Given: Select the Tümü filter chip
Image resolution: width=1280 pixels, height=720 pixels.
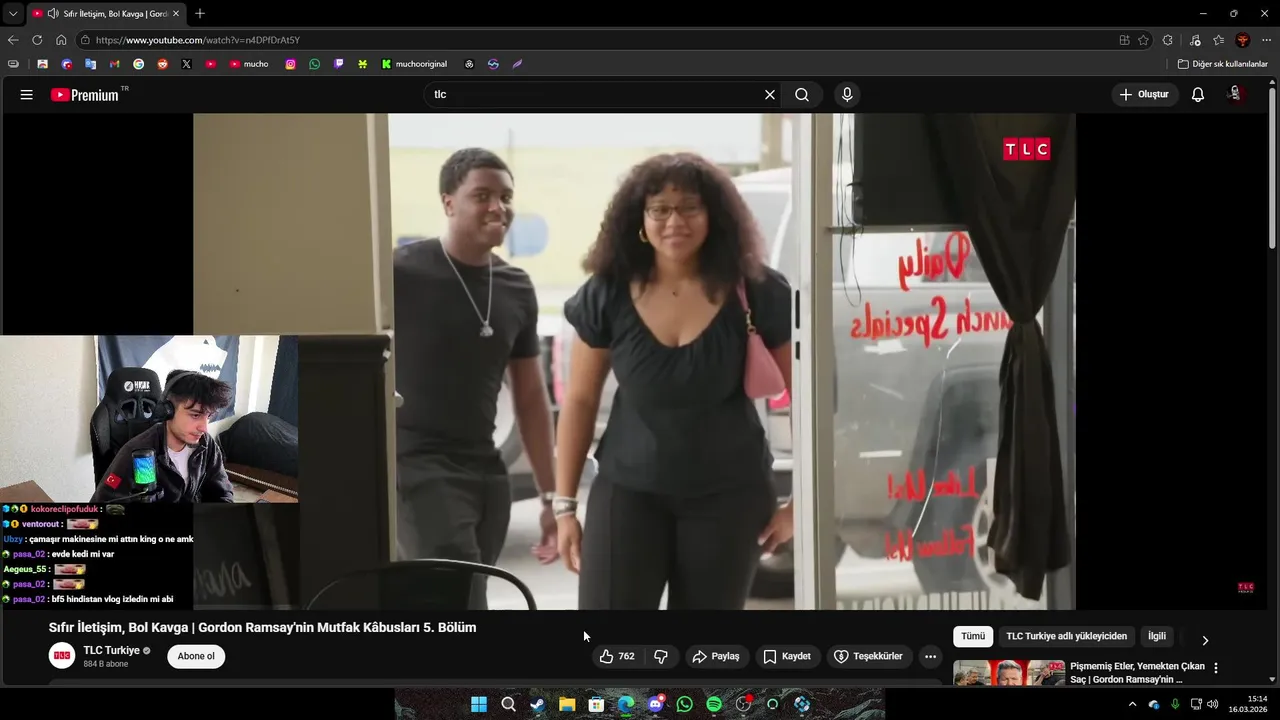Looking at the screenshot, I should [973, 637].
